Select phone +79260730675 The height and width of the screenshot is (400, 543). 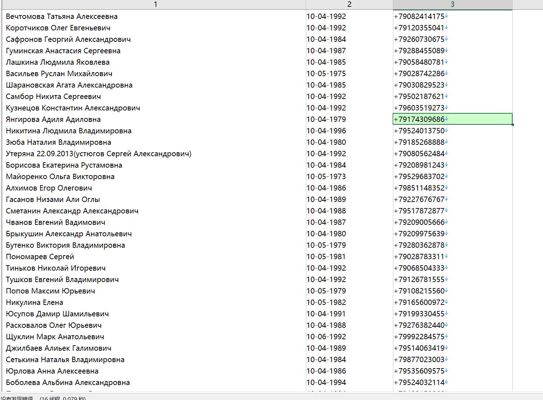[x=419, y=39]
